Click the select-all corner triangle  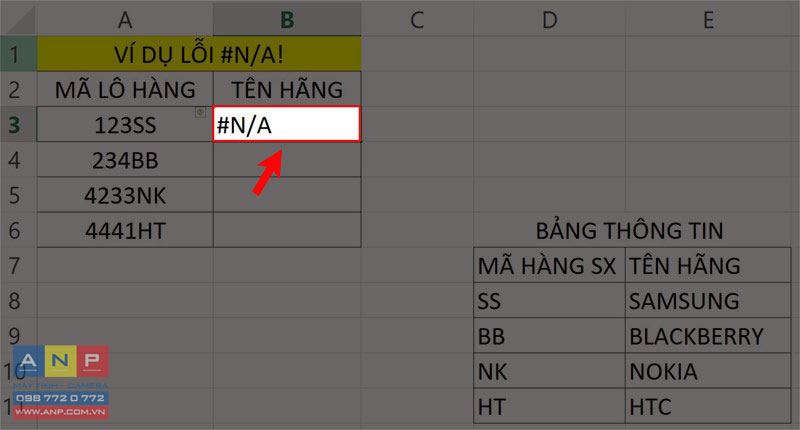pos(18,19)
